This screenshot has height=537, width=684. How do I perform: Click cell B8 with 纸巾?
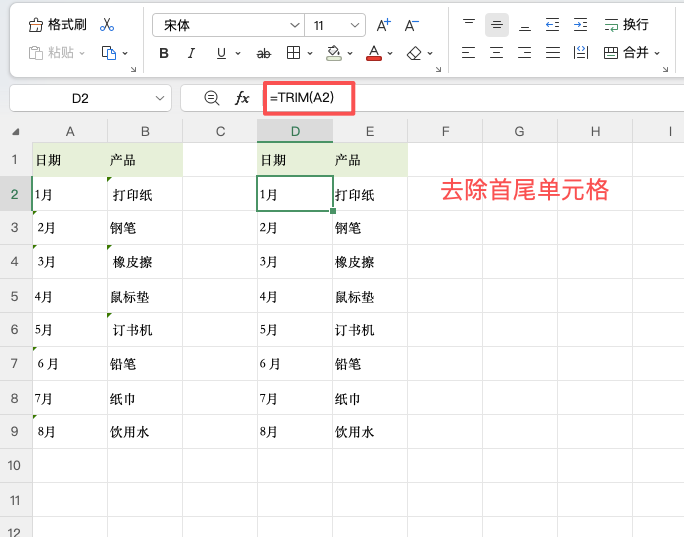pyautogui.click(x=145, y=398)
